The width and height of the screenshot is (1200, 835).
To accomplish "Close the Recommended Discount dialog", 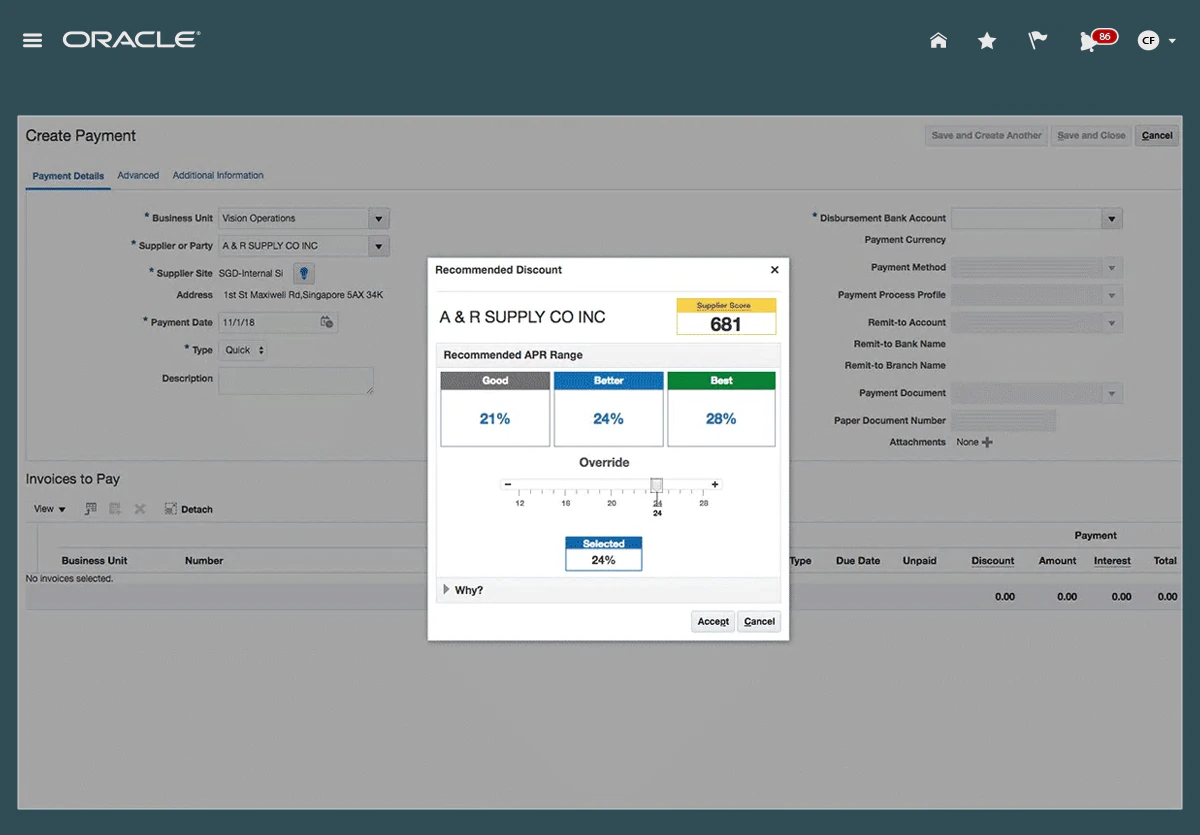I will pos(774,270).
